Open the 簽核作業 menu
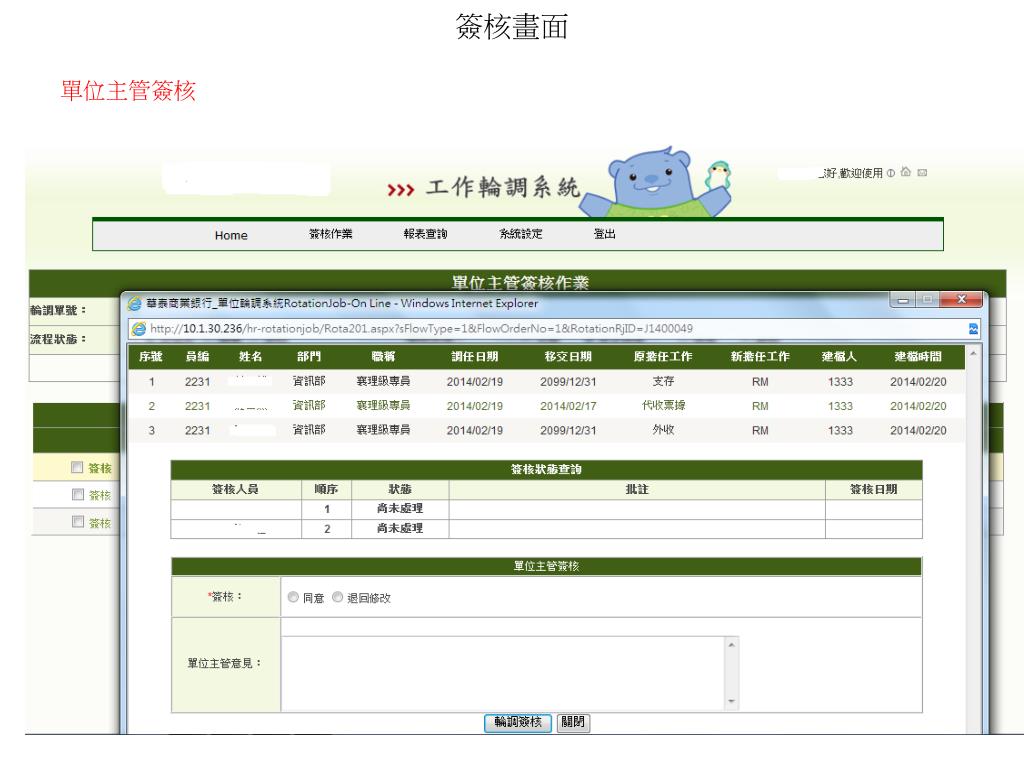 click(330, 234)
